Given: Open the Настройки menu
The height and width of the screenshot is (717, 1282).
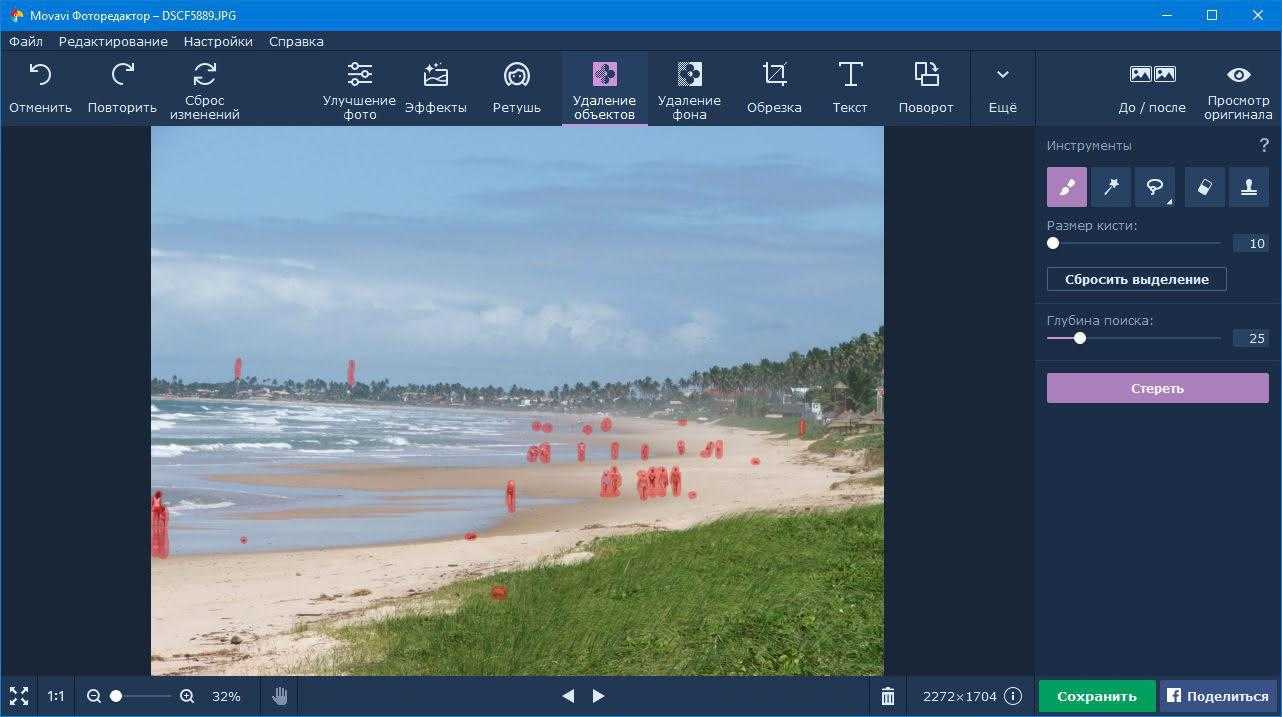Looking at the screenshot, I should pos(218,42).
